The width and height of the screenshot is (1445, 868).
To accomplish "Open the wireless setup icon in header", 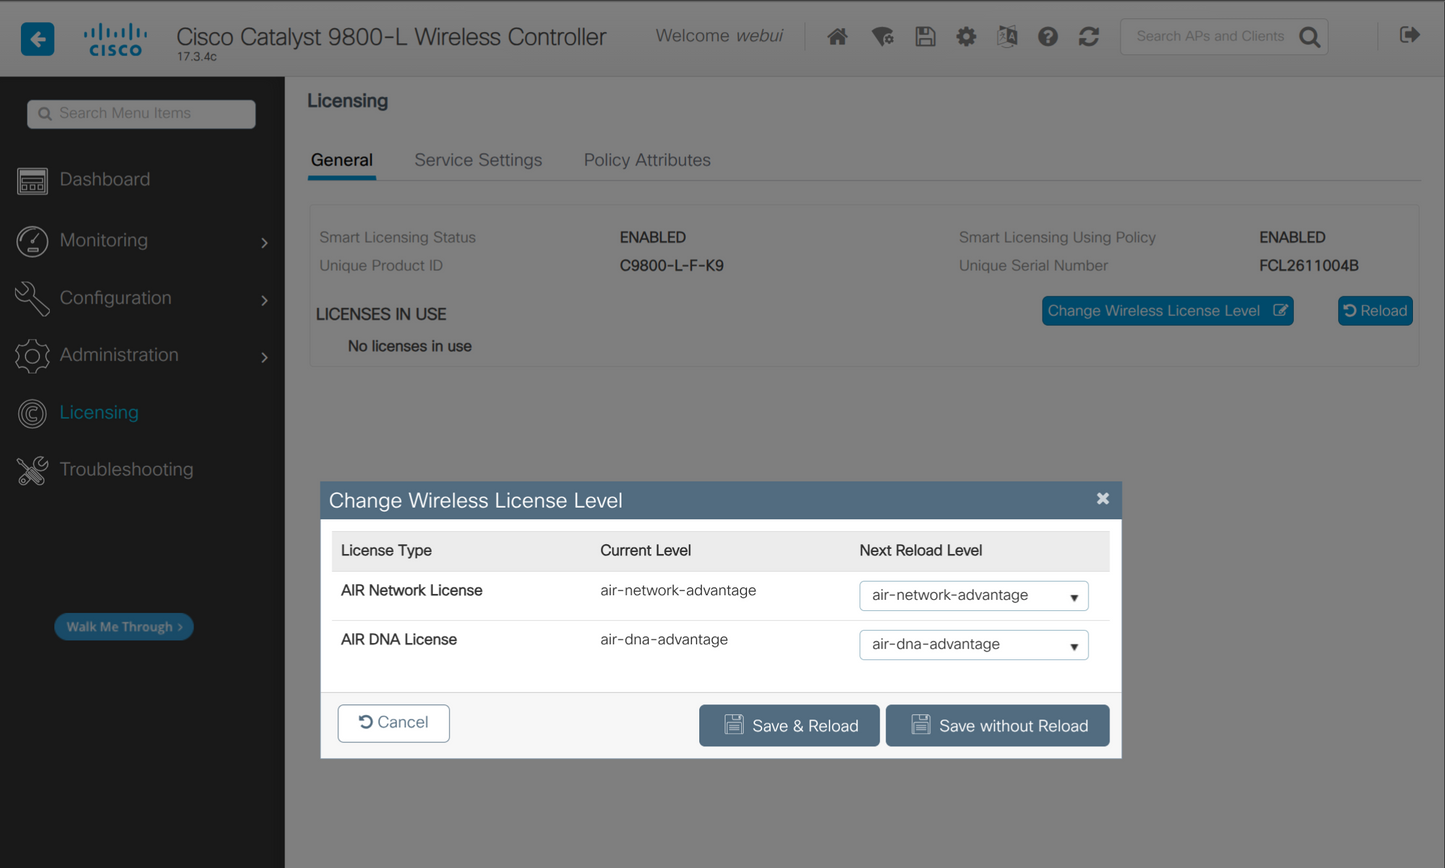I will pyautogui.click(x=882, y=37).
